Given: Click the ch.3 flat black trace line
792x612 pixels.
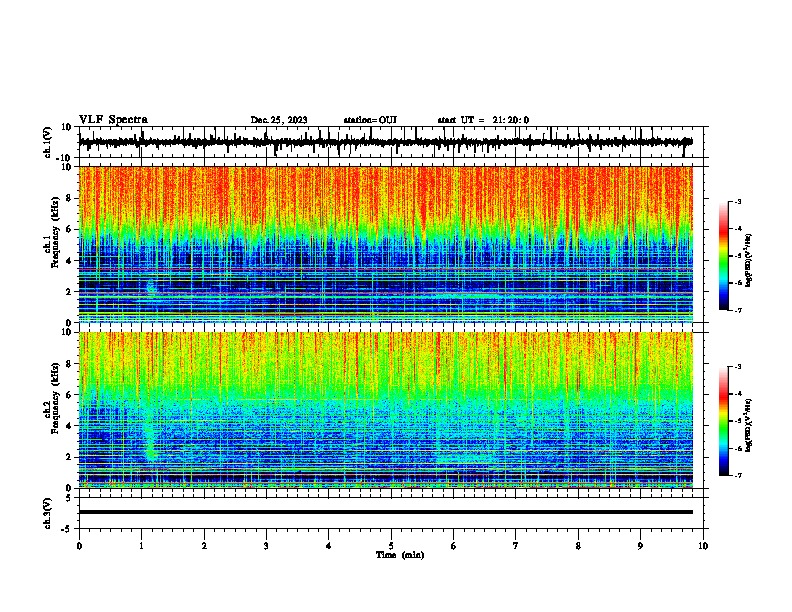Looking at the screenshot, I should (x=385, y=512).
